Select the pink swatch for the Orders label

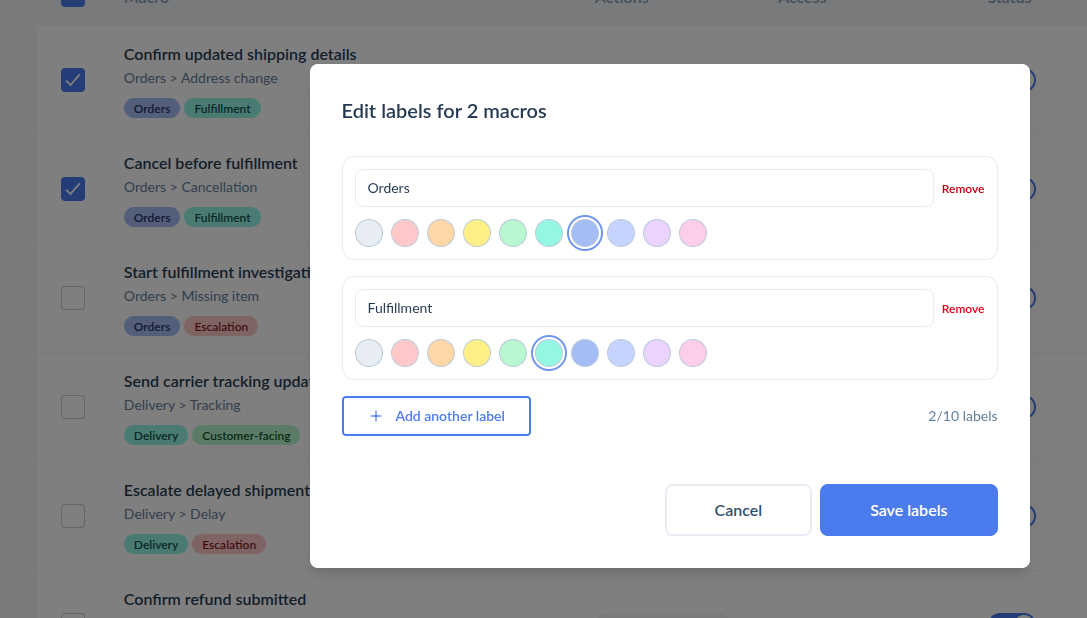coord(693,233)
